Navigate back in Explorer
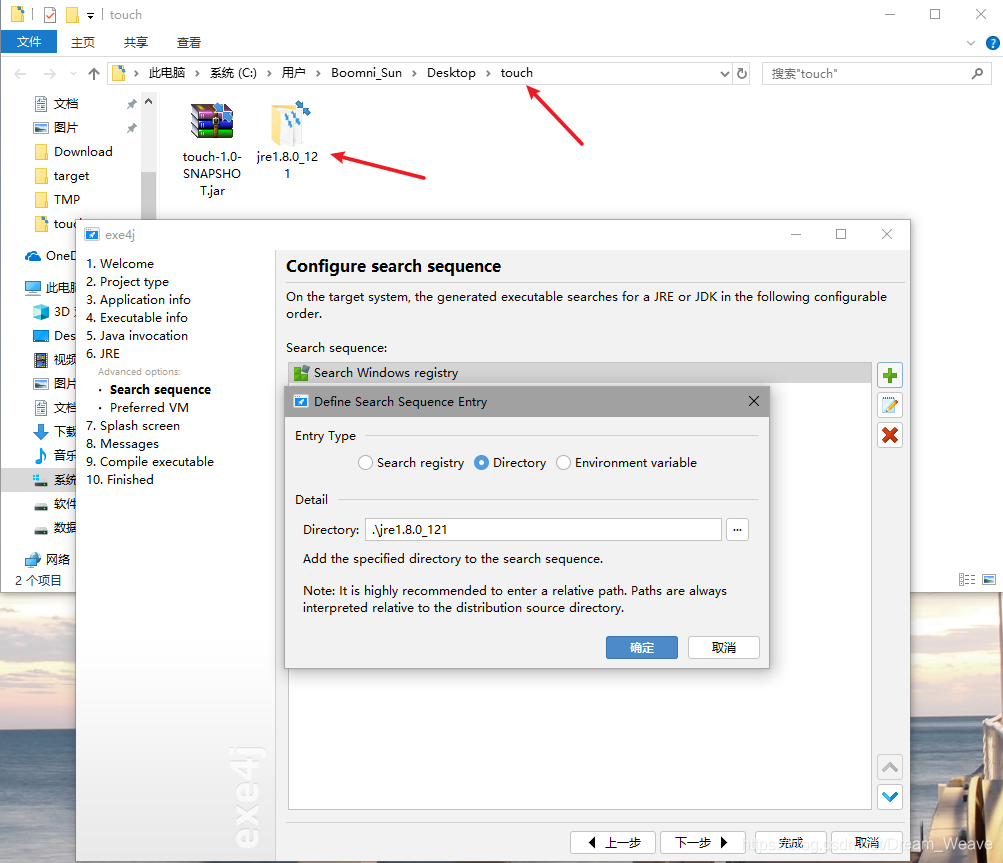 click(20, 74)
